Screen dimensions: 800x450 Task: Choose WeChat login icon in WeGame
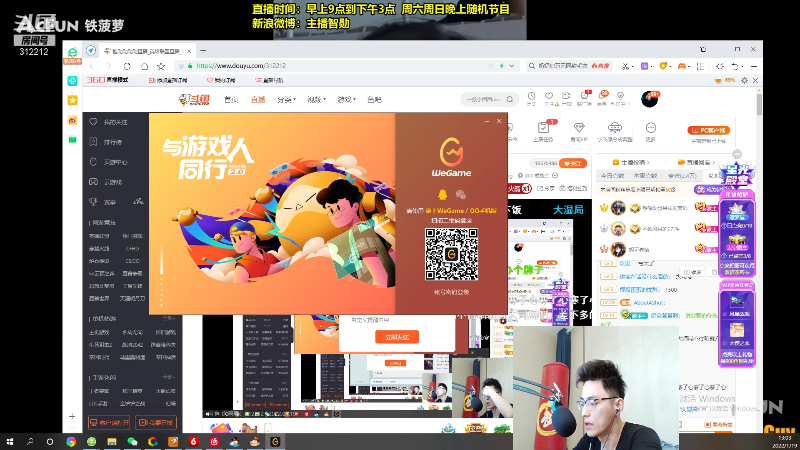[x=461, y=194]
